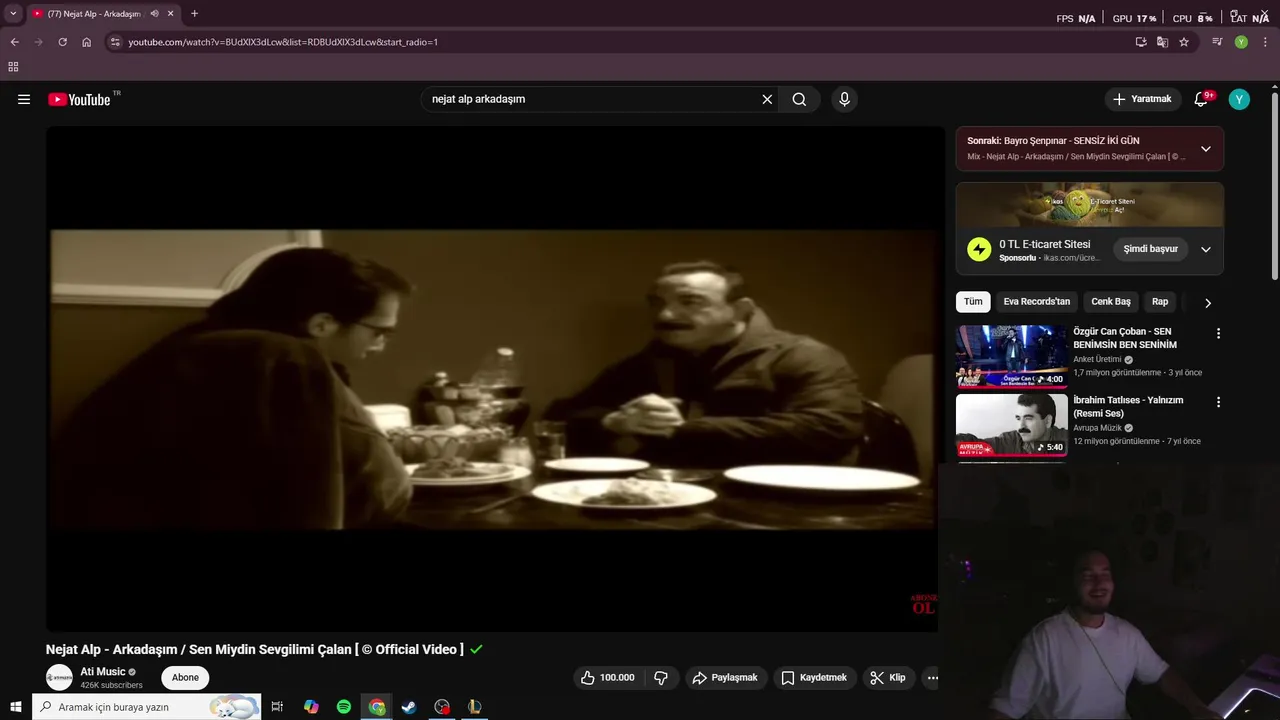Open Task View on the taskbar
Screen dimensions: 1280x720
pos(277,707)
